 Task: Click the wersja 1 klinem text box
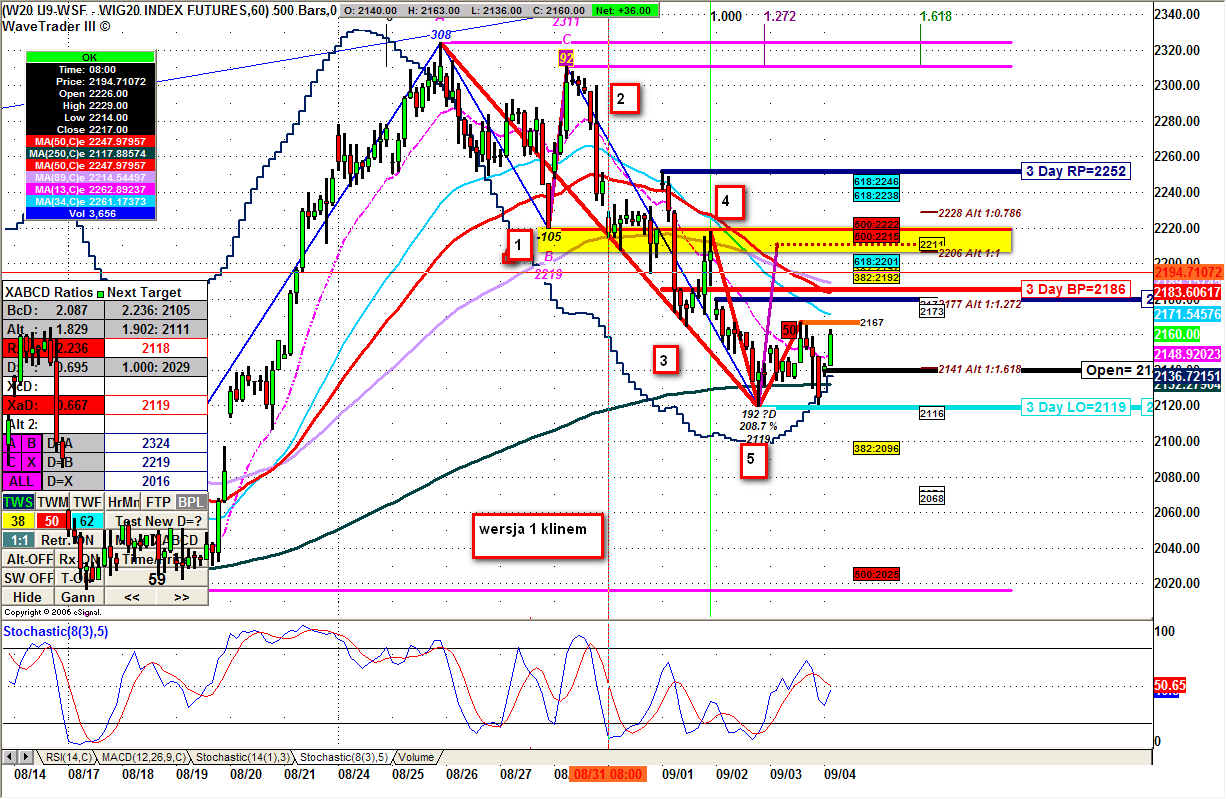click(539, 535)
